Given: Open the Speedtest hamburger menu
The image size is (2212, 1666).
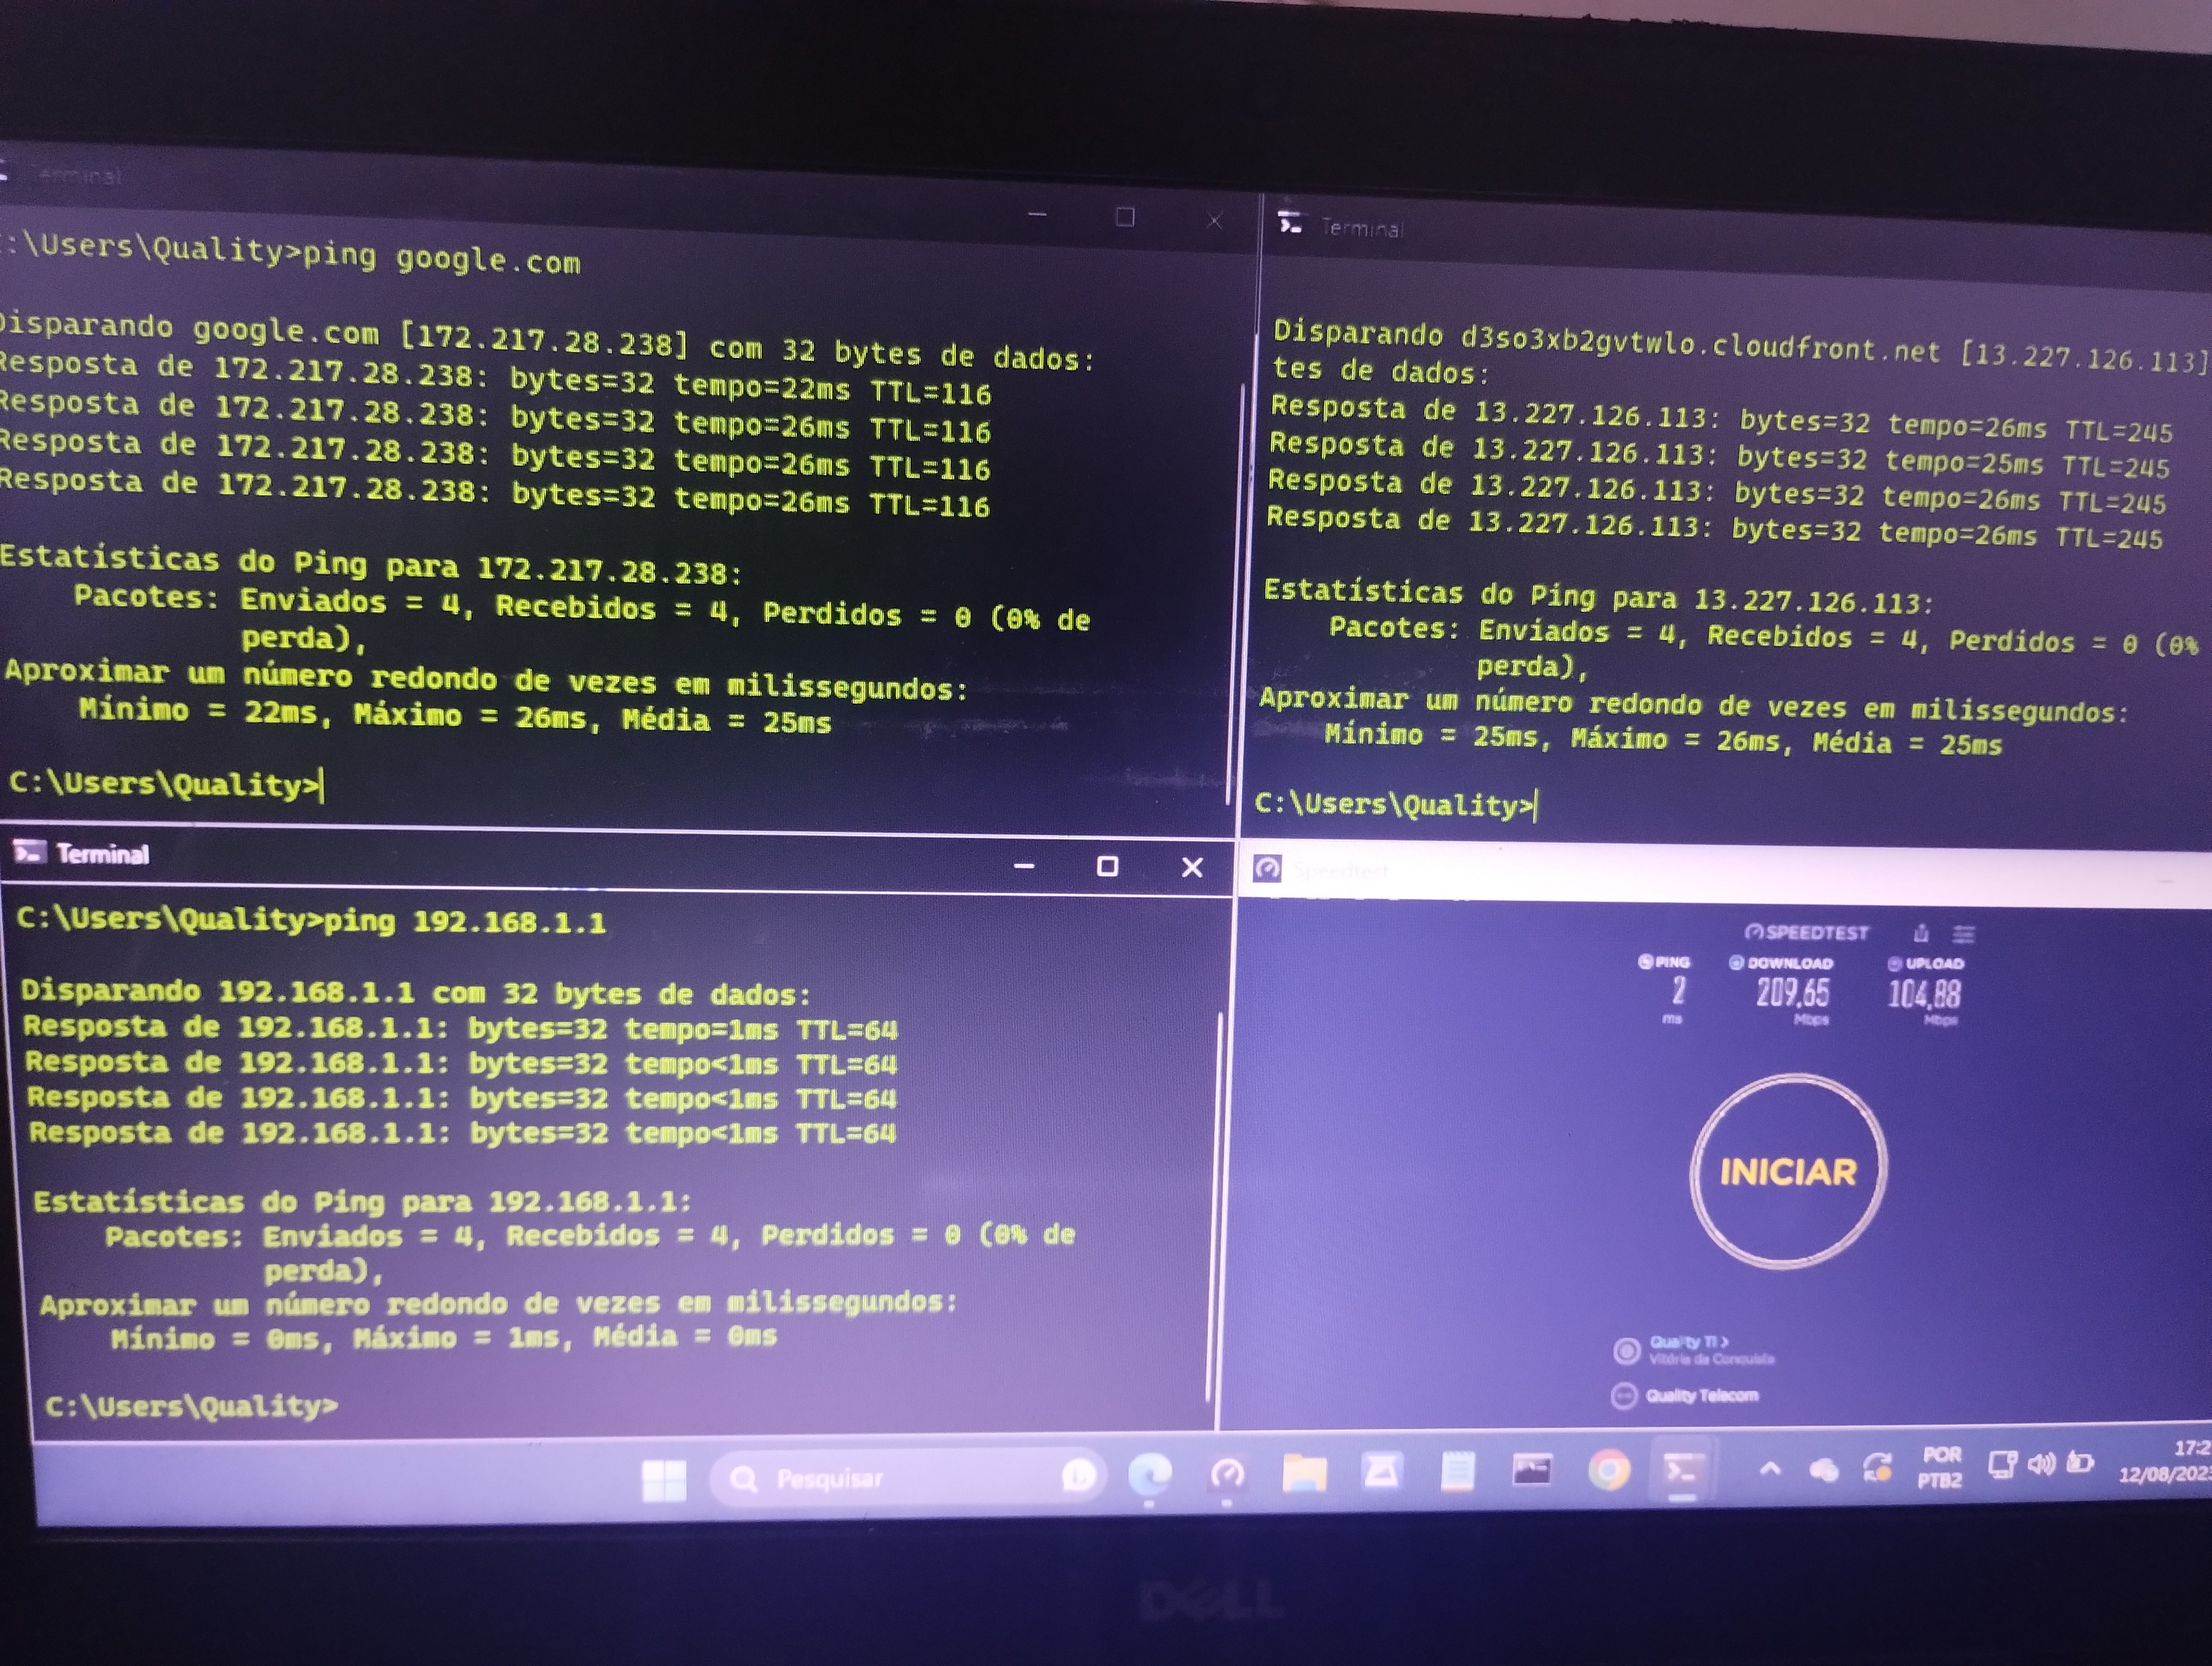Looking at the screenshot, I should 1964,934.
